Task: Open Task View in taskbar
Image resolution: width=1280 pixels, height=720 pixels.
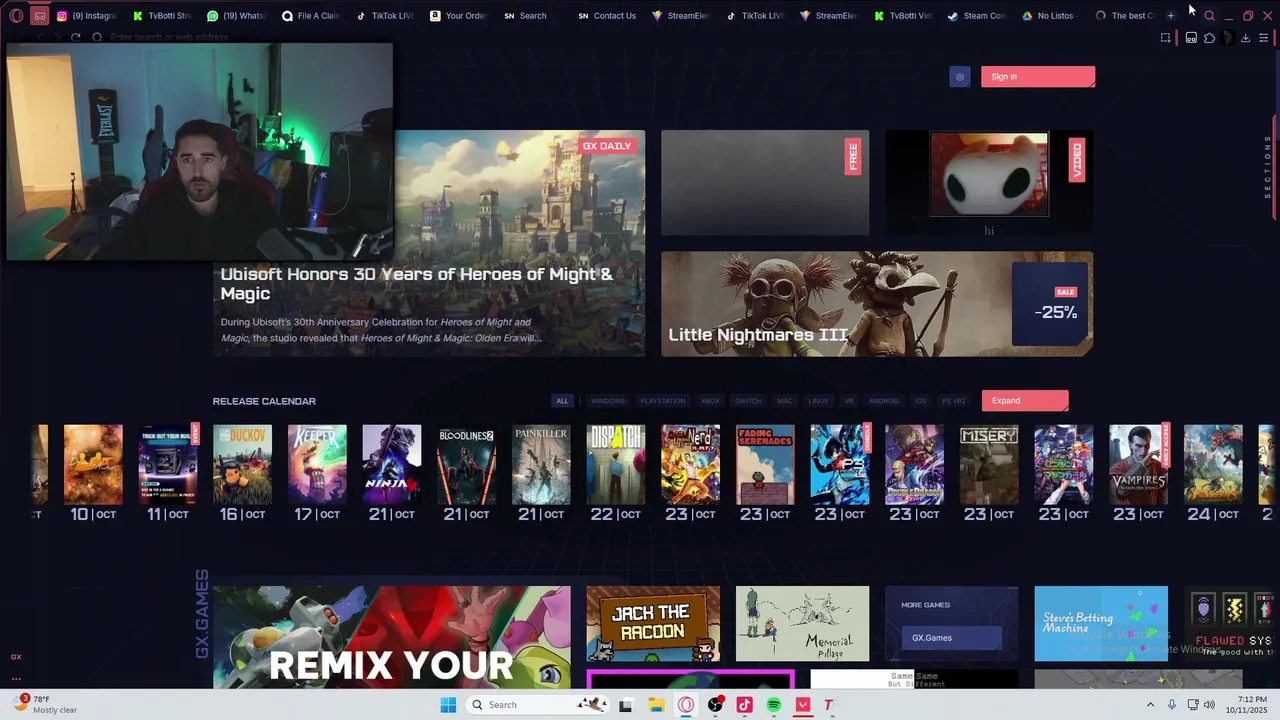Action: [626, 705]
